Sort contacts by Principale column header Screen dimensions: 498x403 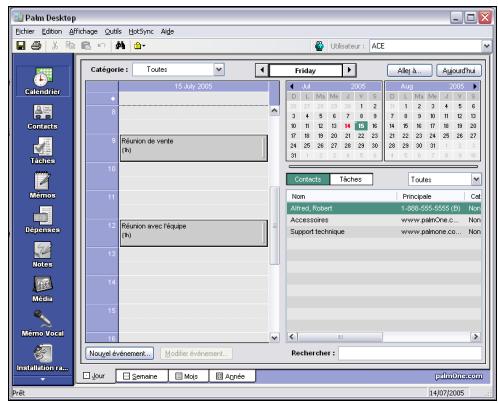coord(431,196)
